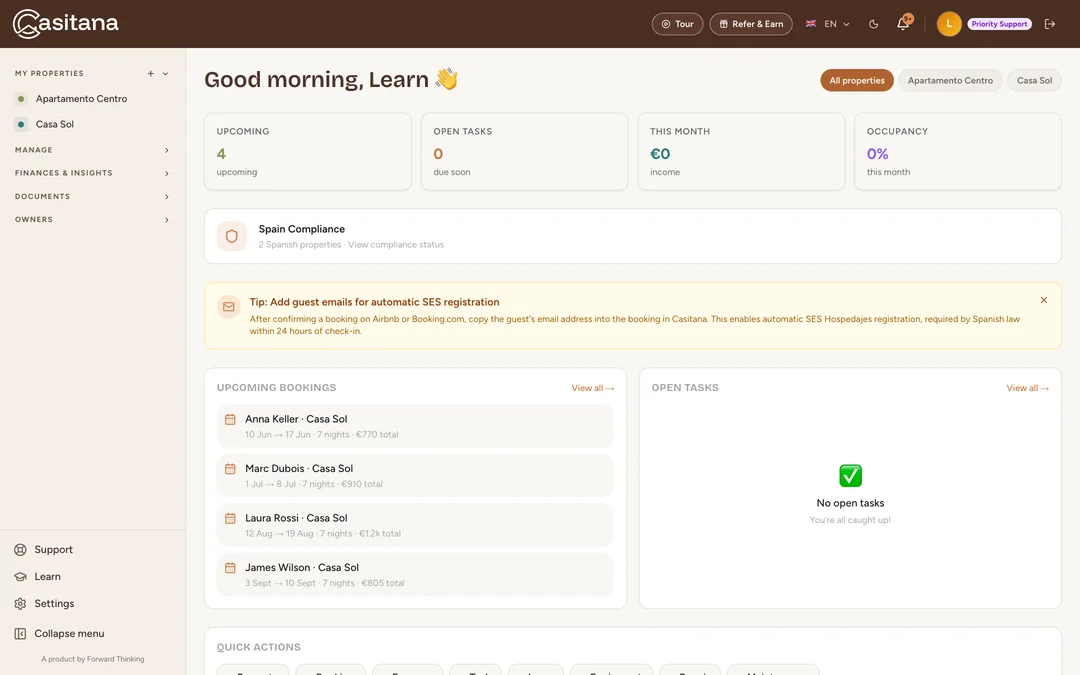Viewport: 1080px width, 675px height.
Task: Click calendar icon of Marc Dubois booking
Action: [x=230, y=469]
